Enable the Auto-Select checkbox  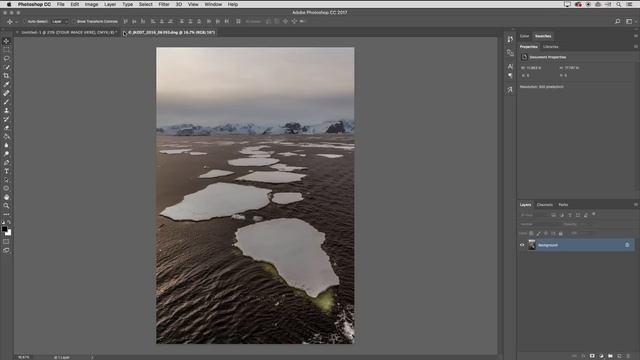pyautogui.click(x=24, y=21)
